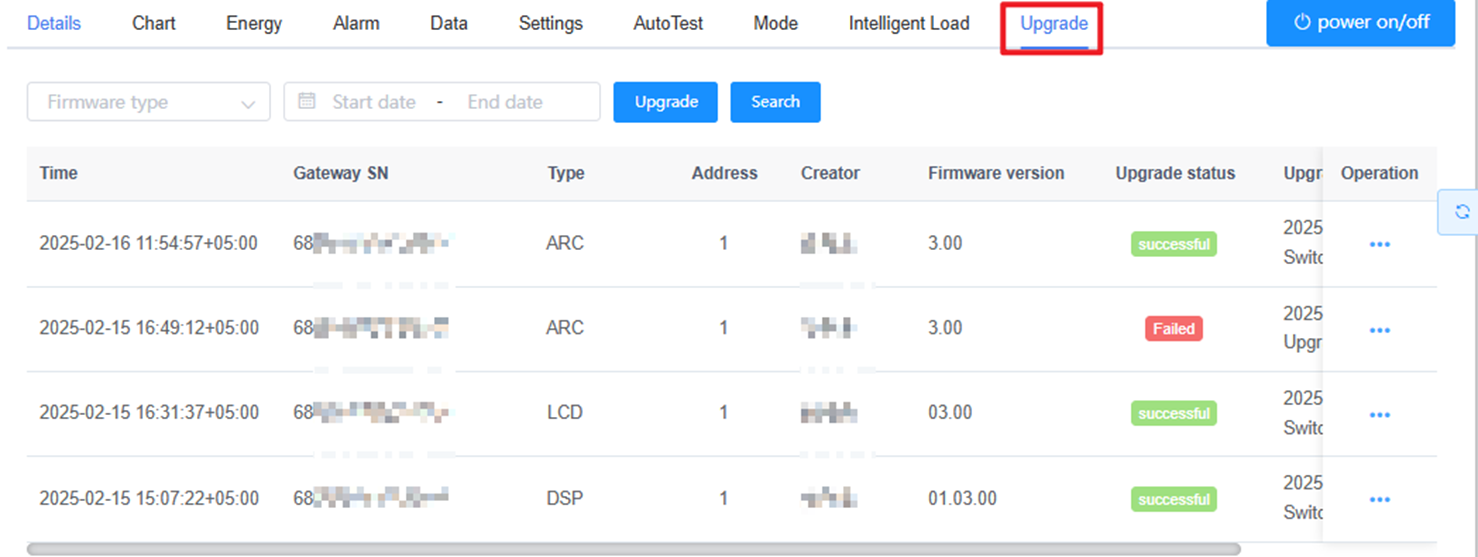
Task: Click the time 2025-02-16 11:54:57+05:00
Action: tap(149, 243)
